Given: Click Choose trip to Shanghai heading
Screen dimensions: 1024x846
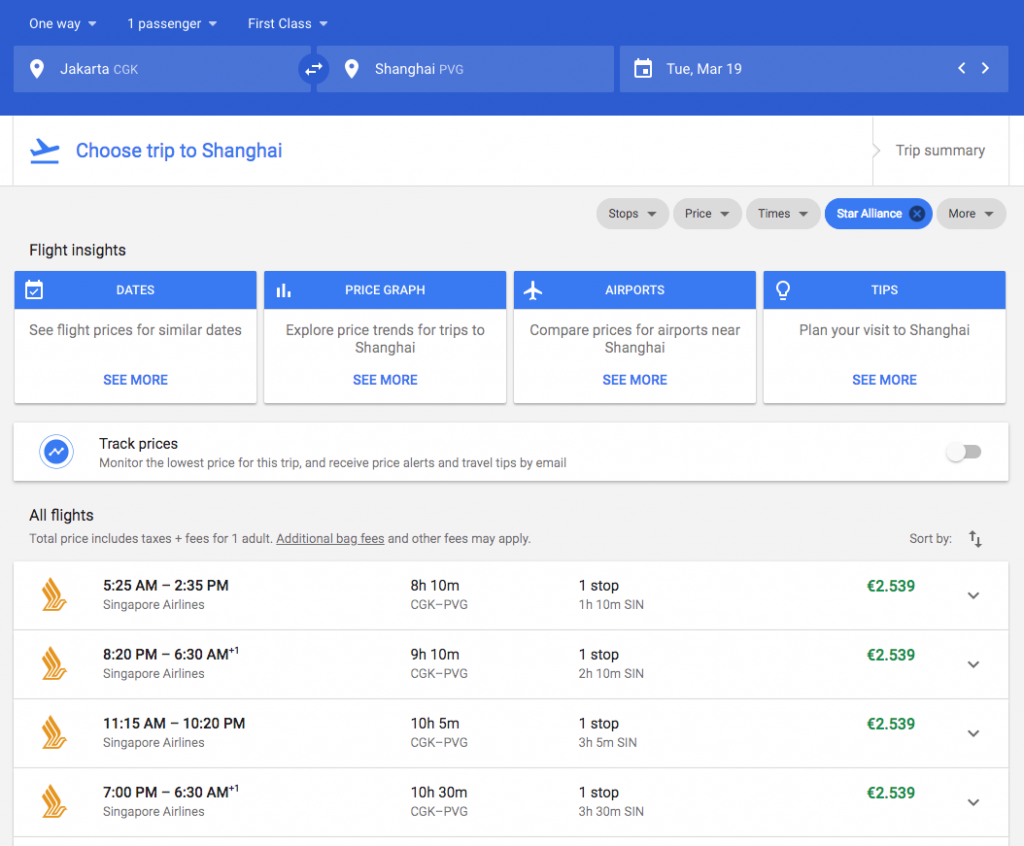Looking at the screenshot, I should (179, 151).
